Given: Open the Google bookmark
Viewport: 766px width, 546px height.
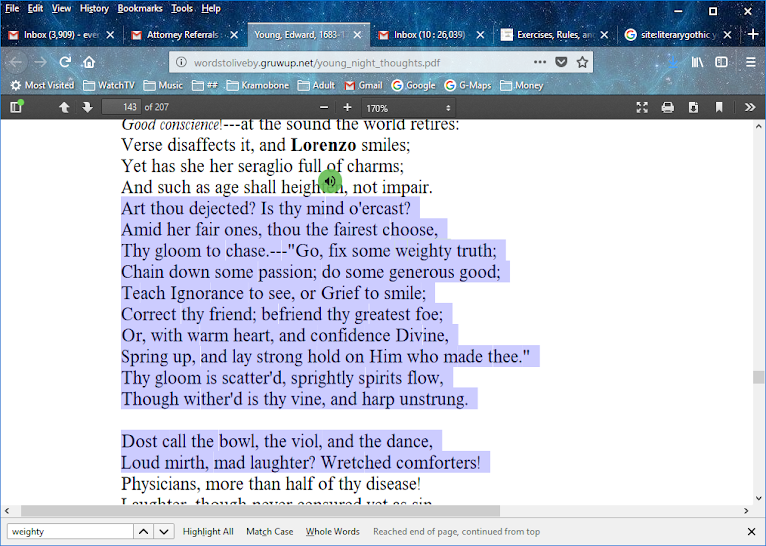Looking at the screenshot, I should (413, 85).
